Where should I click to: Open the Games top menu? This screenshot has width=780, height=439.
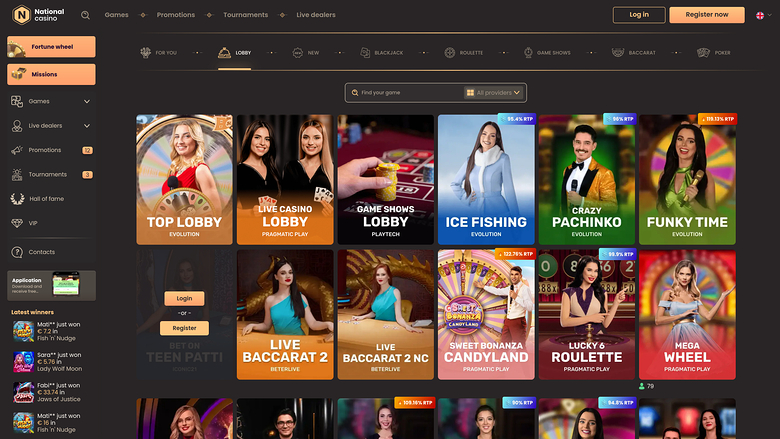116,15
